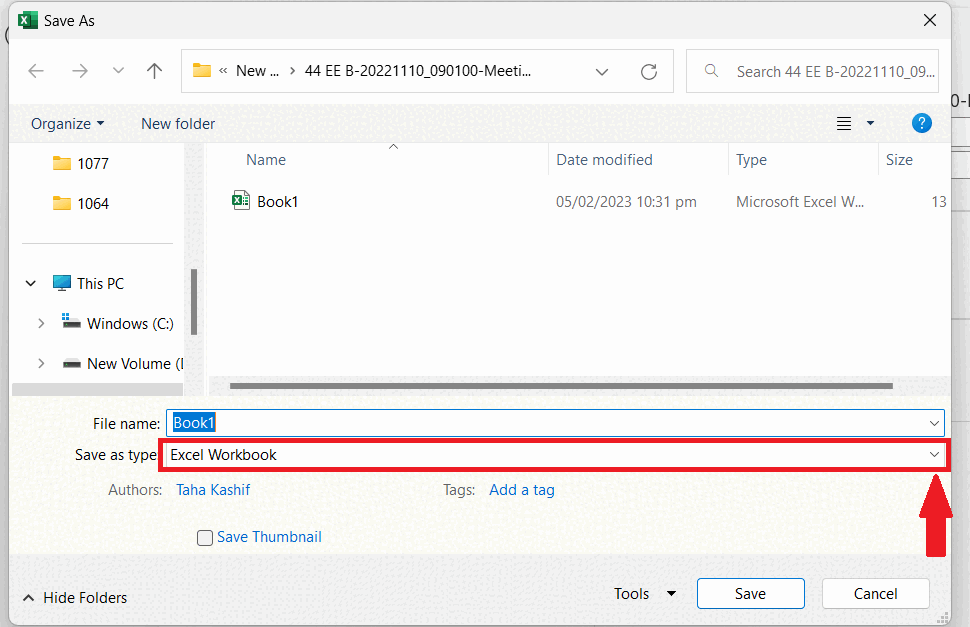Open the Organize menu

coord(66,123)
